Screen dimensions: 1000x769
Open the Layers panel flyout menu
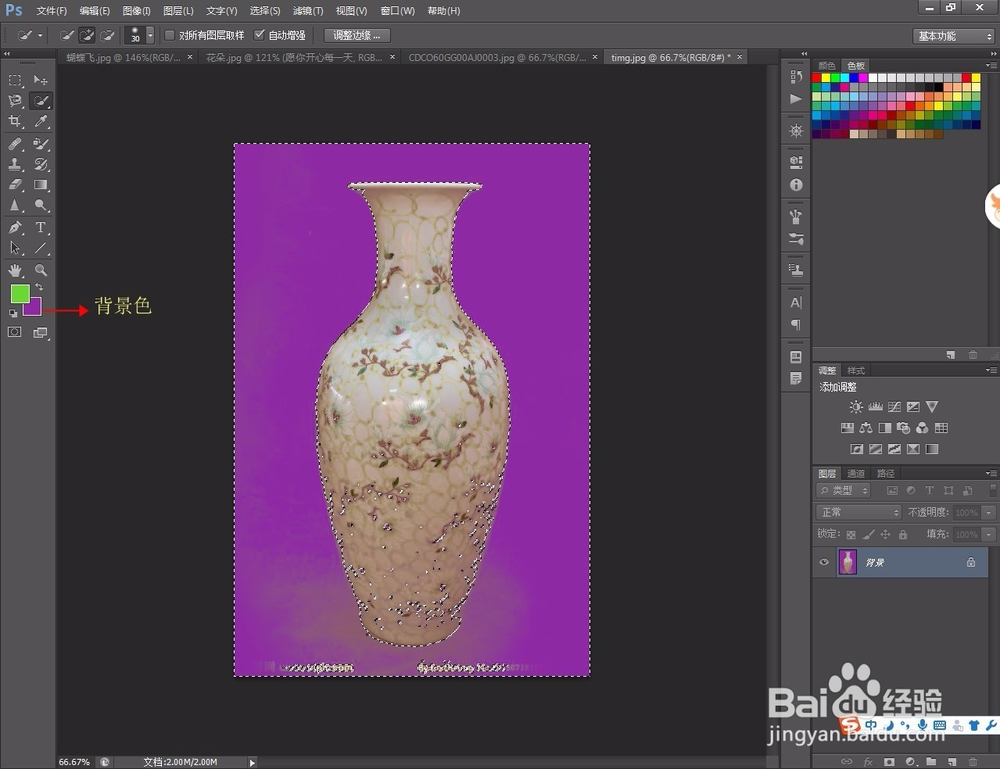(990, 473)
